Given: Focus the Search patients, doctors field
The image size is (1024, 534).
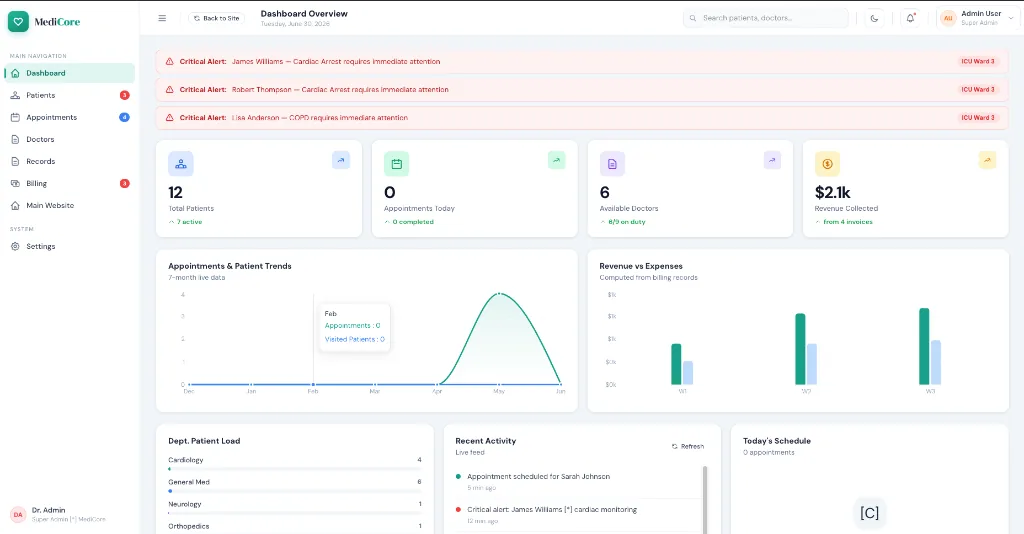Looking at the screenshot, I should (x=766, y=18).
